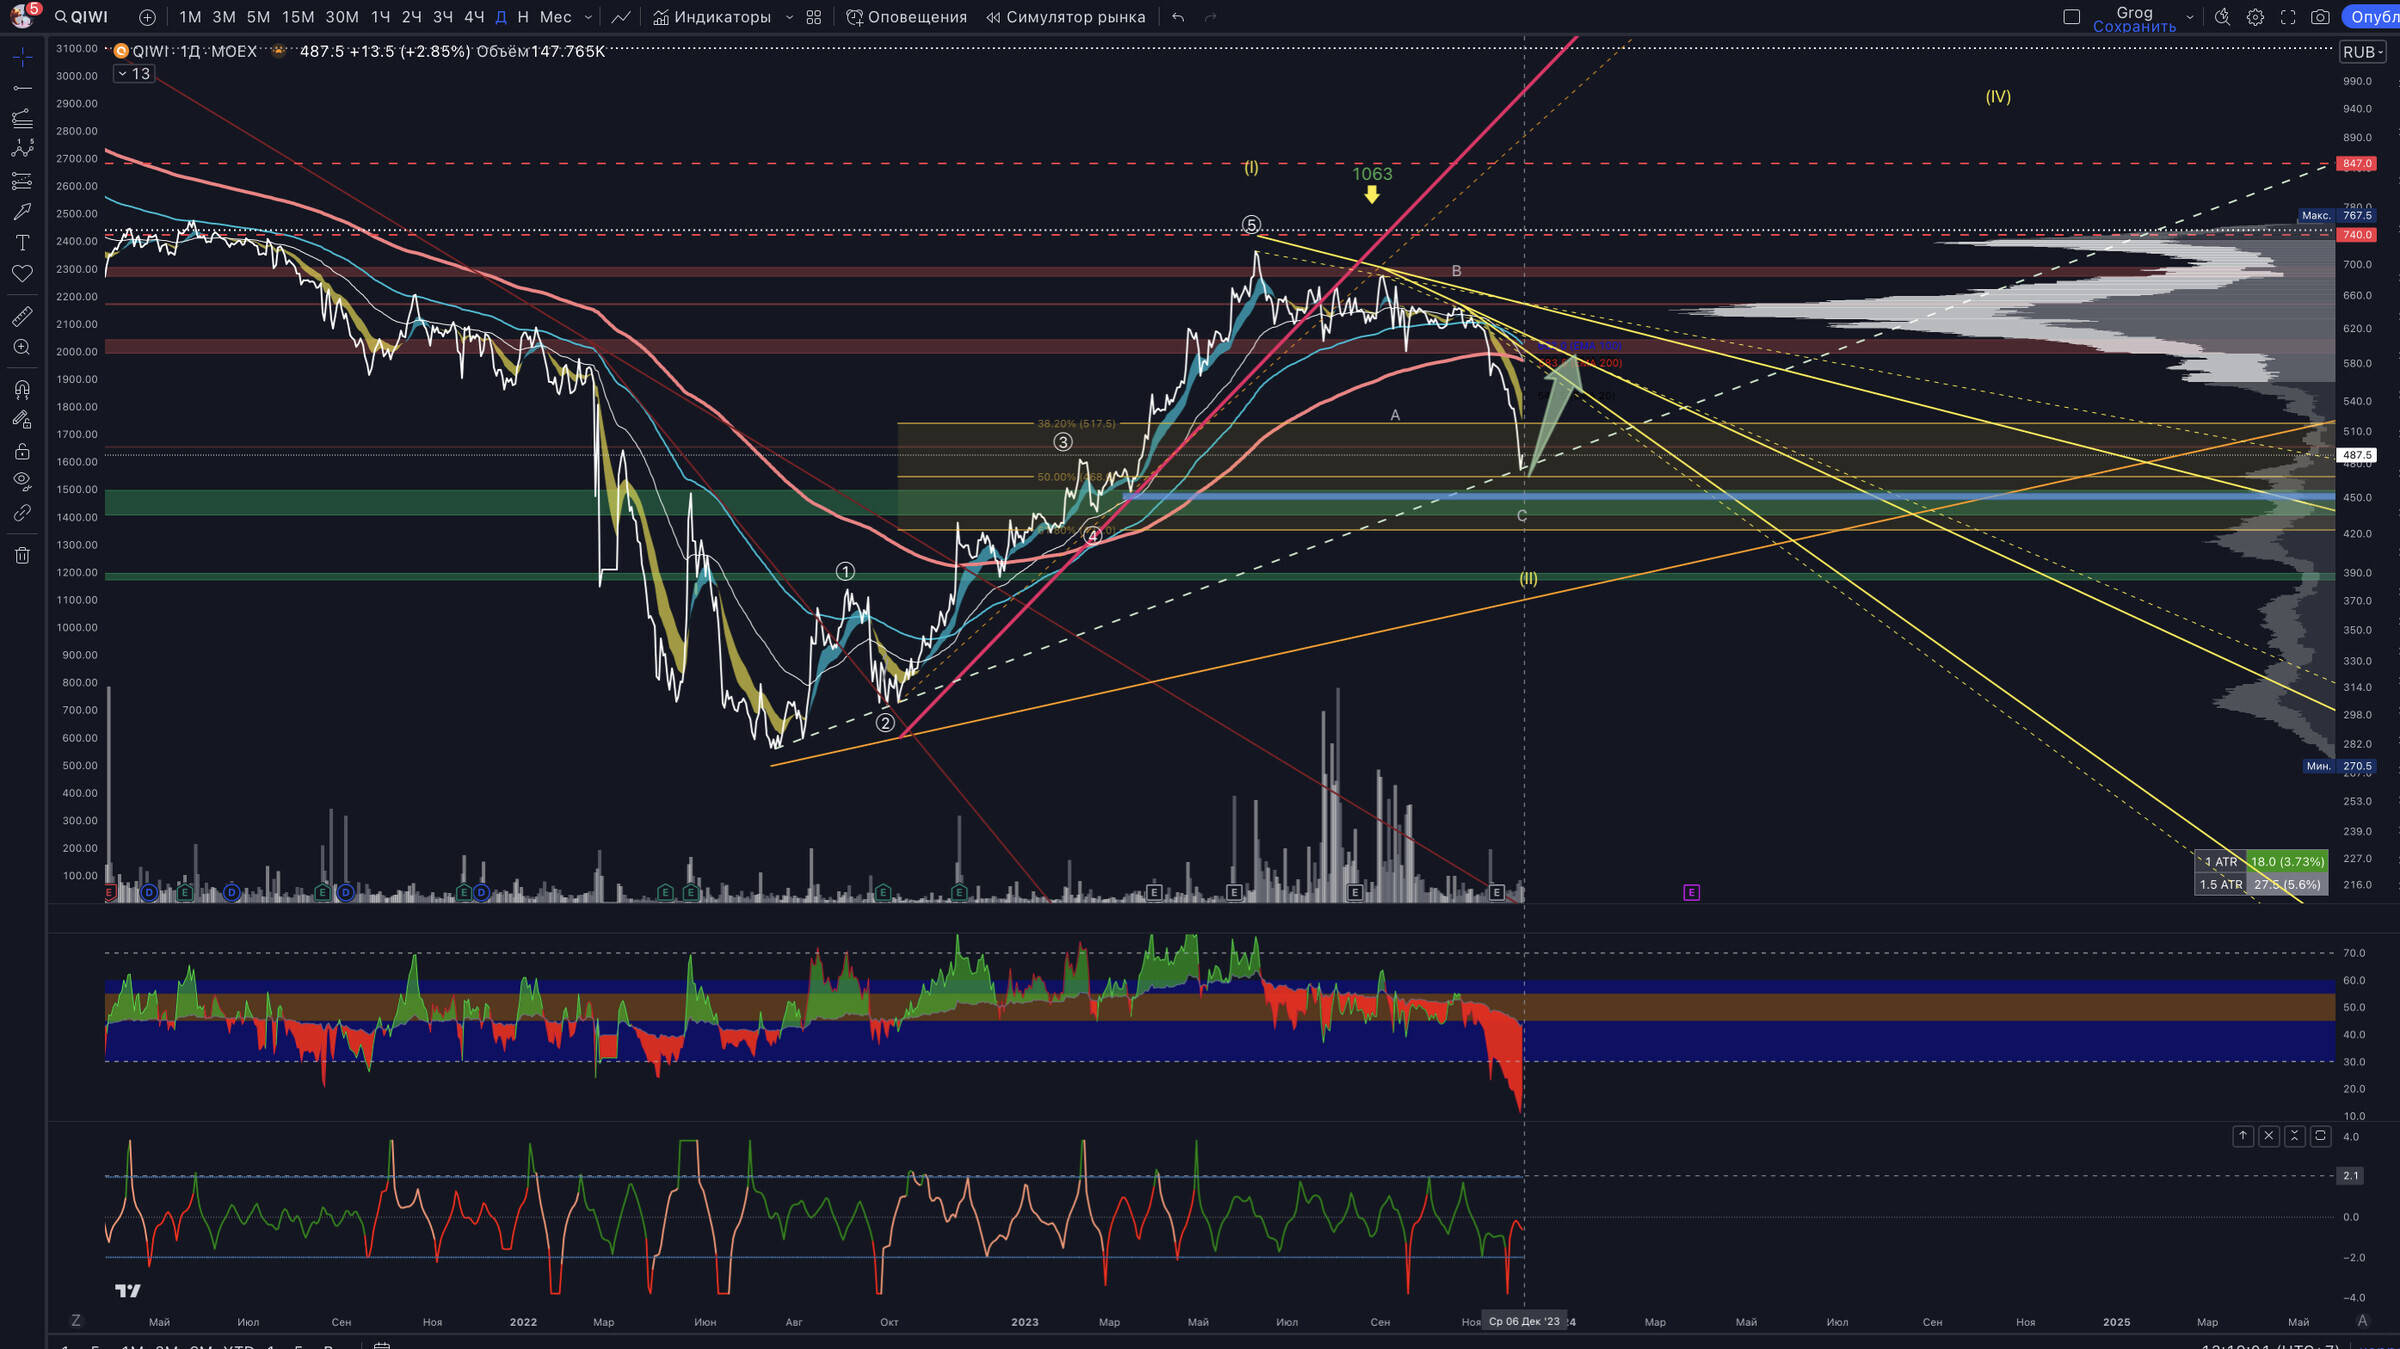Viewport: 2400px width, 1349px height.
Task: Click the TradingView logo on the chart
Action: click(x=128, y=1291)
